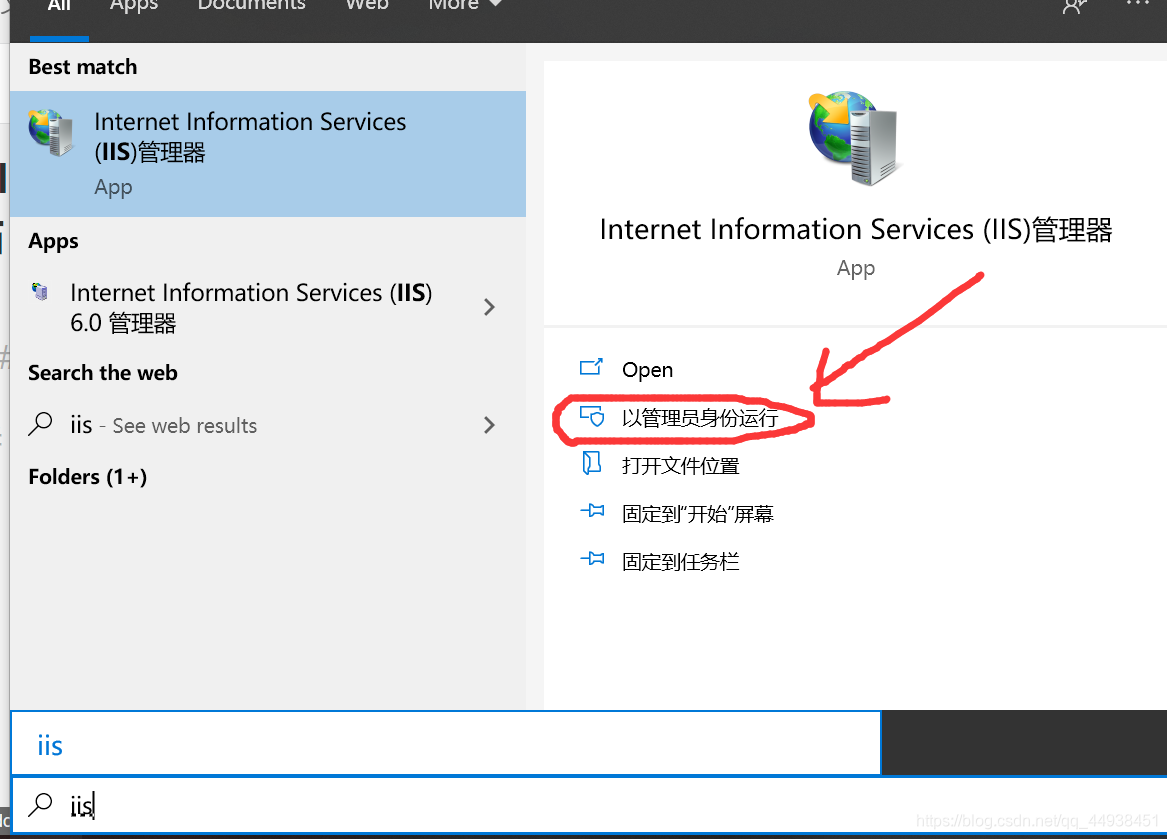
Task: Open the ellipsis options menu
Action: pyautogui.click(x=1137, y=4)
